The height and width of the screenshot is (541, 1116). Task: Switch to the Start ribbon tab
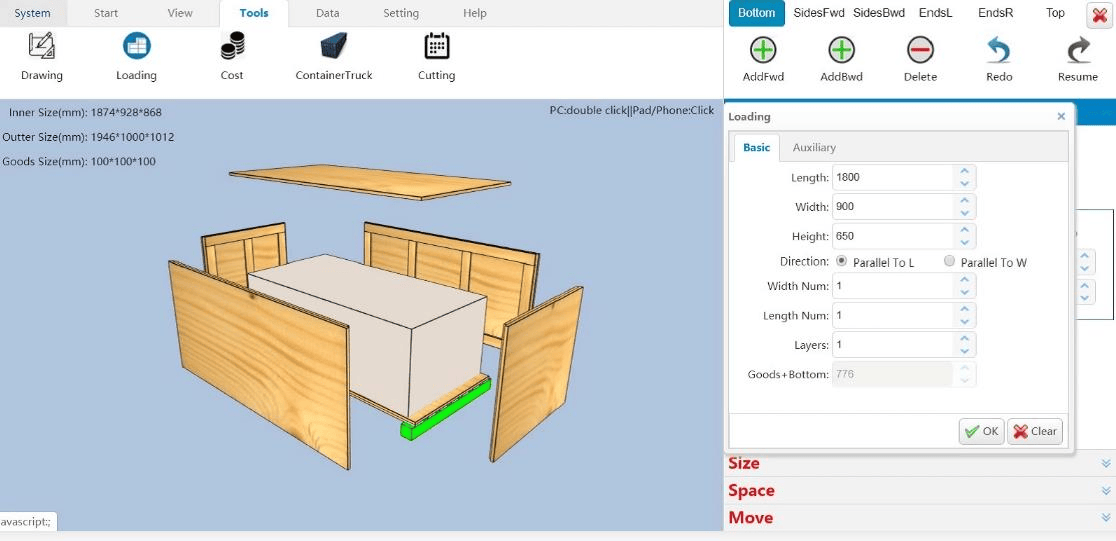pyautogui.click(x=106, y=14)
